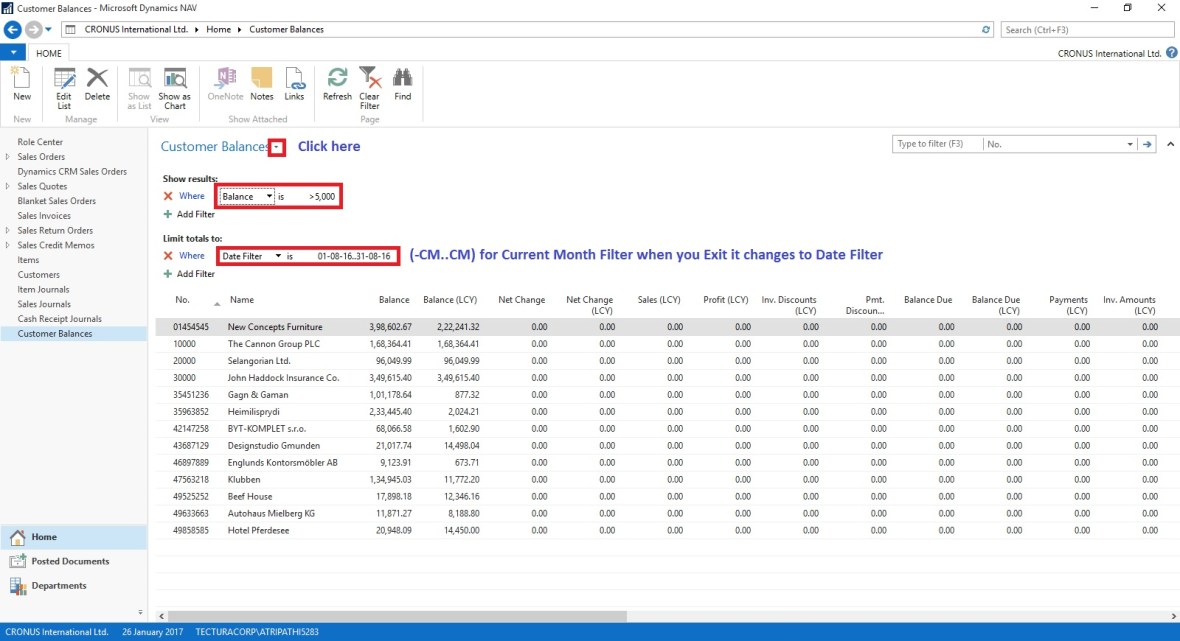The image size is (1180, 641).
Task: Select Show as Chart view
Action: [x=174, y=86]
